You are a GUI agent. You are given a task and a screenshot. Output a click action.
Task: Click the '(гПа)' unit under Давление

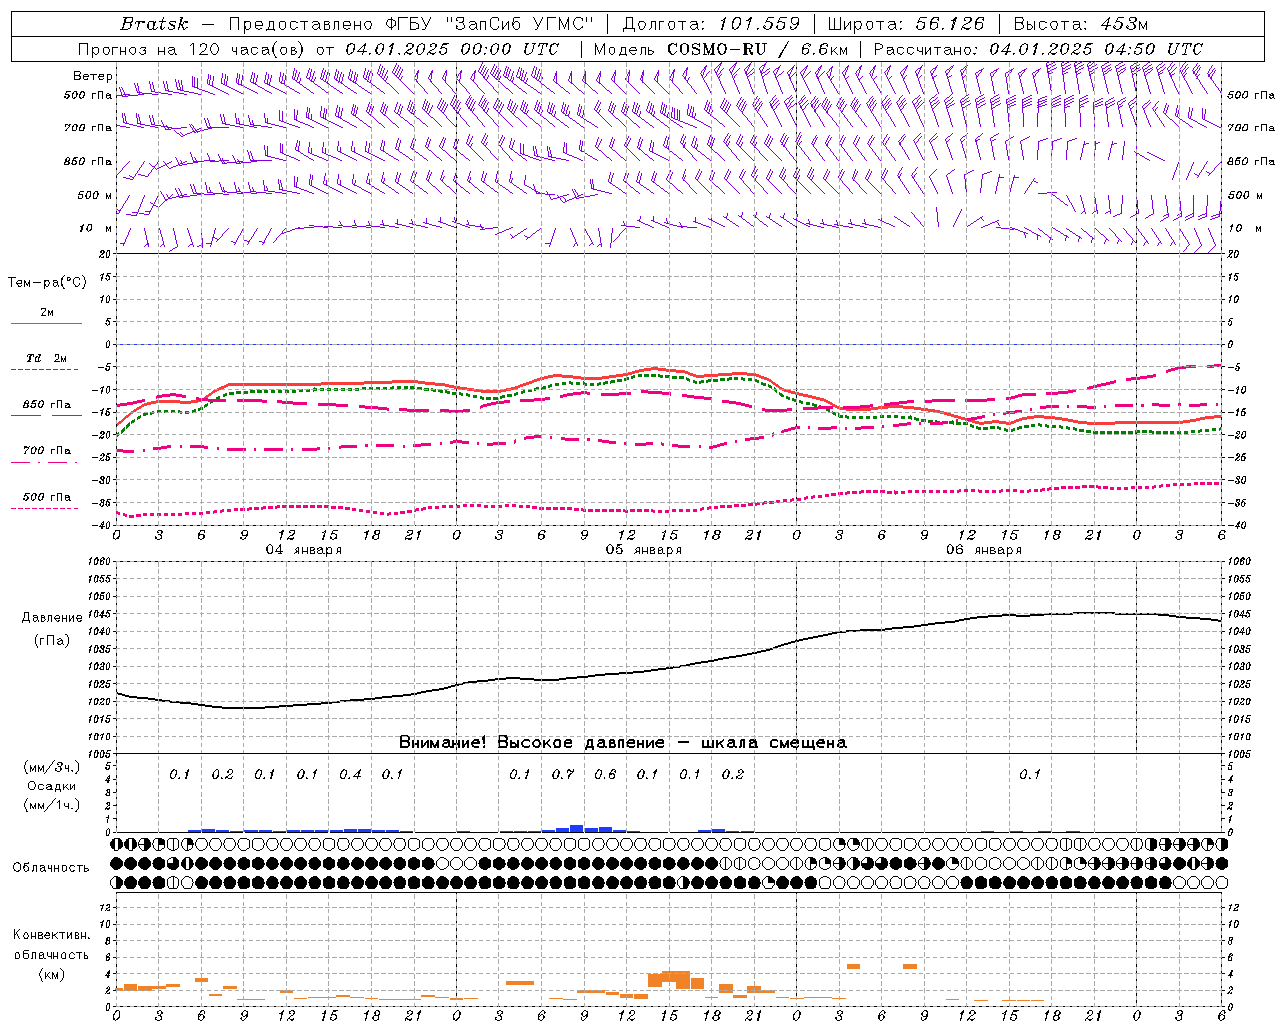pyautogui.click(x=52, y=641)
